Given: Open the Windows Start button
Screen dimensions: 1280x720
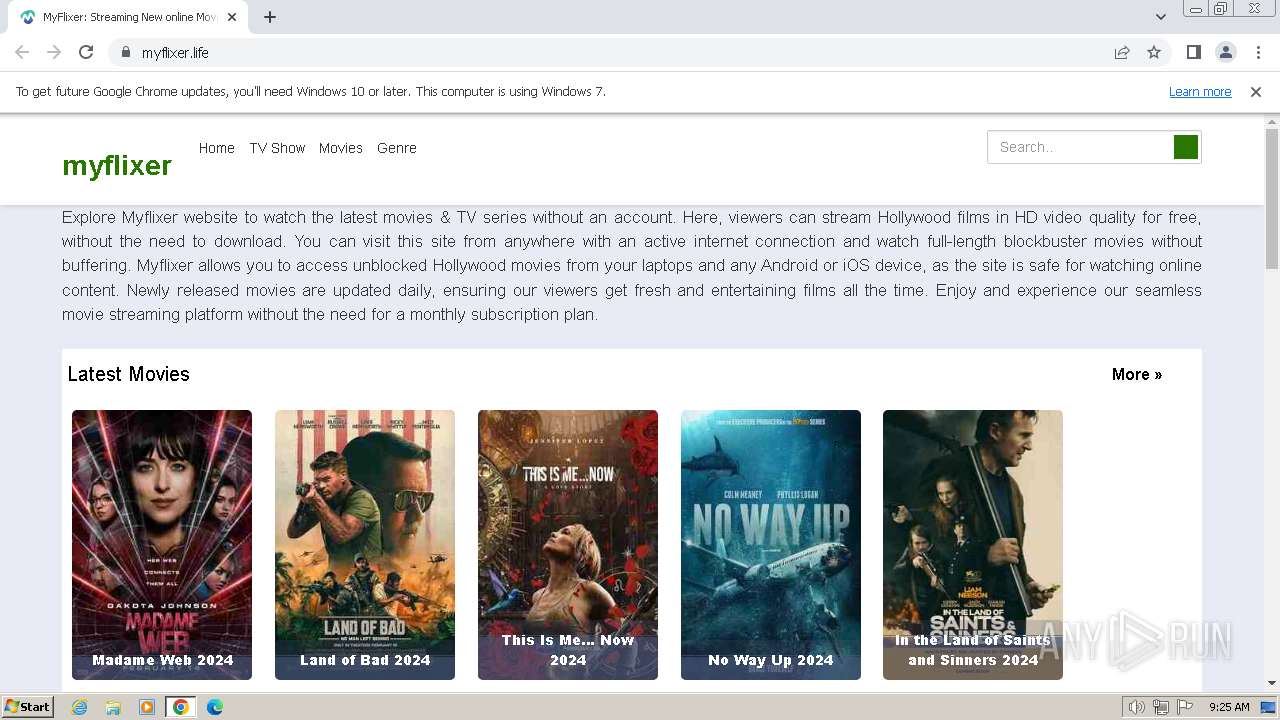Looking at the screenshot, I should pyautogui.click(x=28, y=707).
